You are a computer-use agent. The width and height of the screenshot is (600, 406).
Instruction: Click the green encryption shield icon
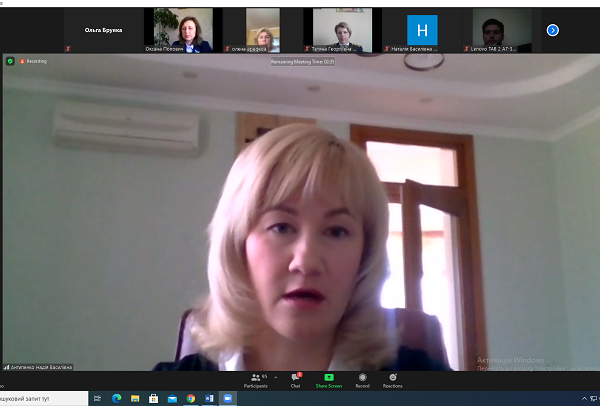(x=10, y=61)
